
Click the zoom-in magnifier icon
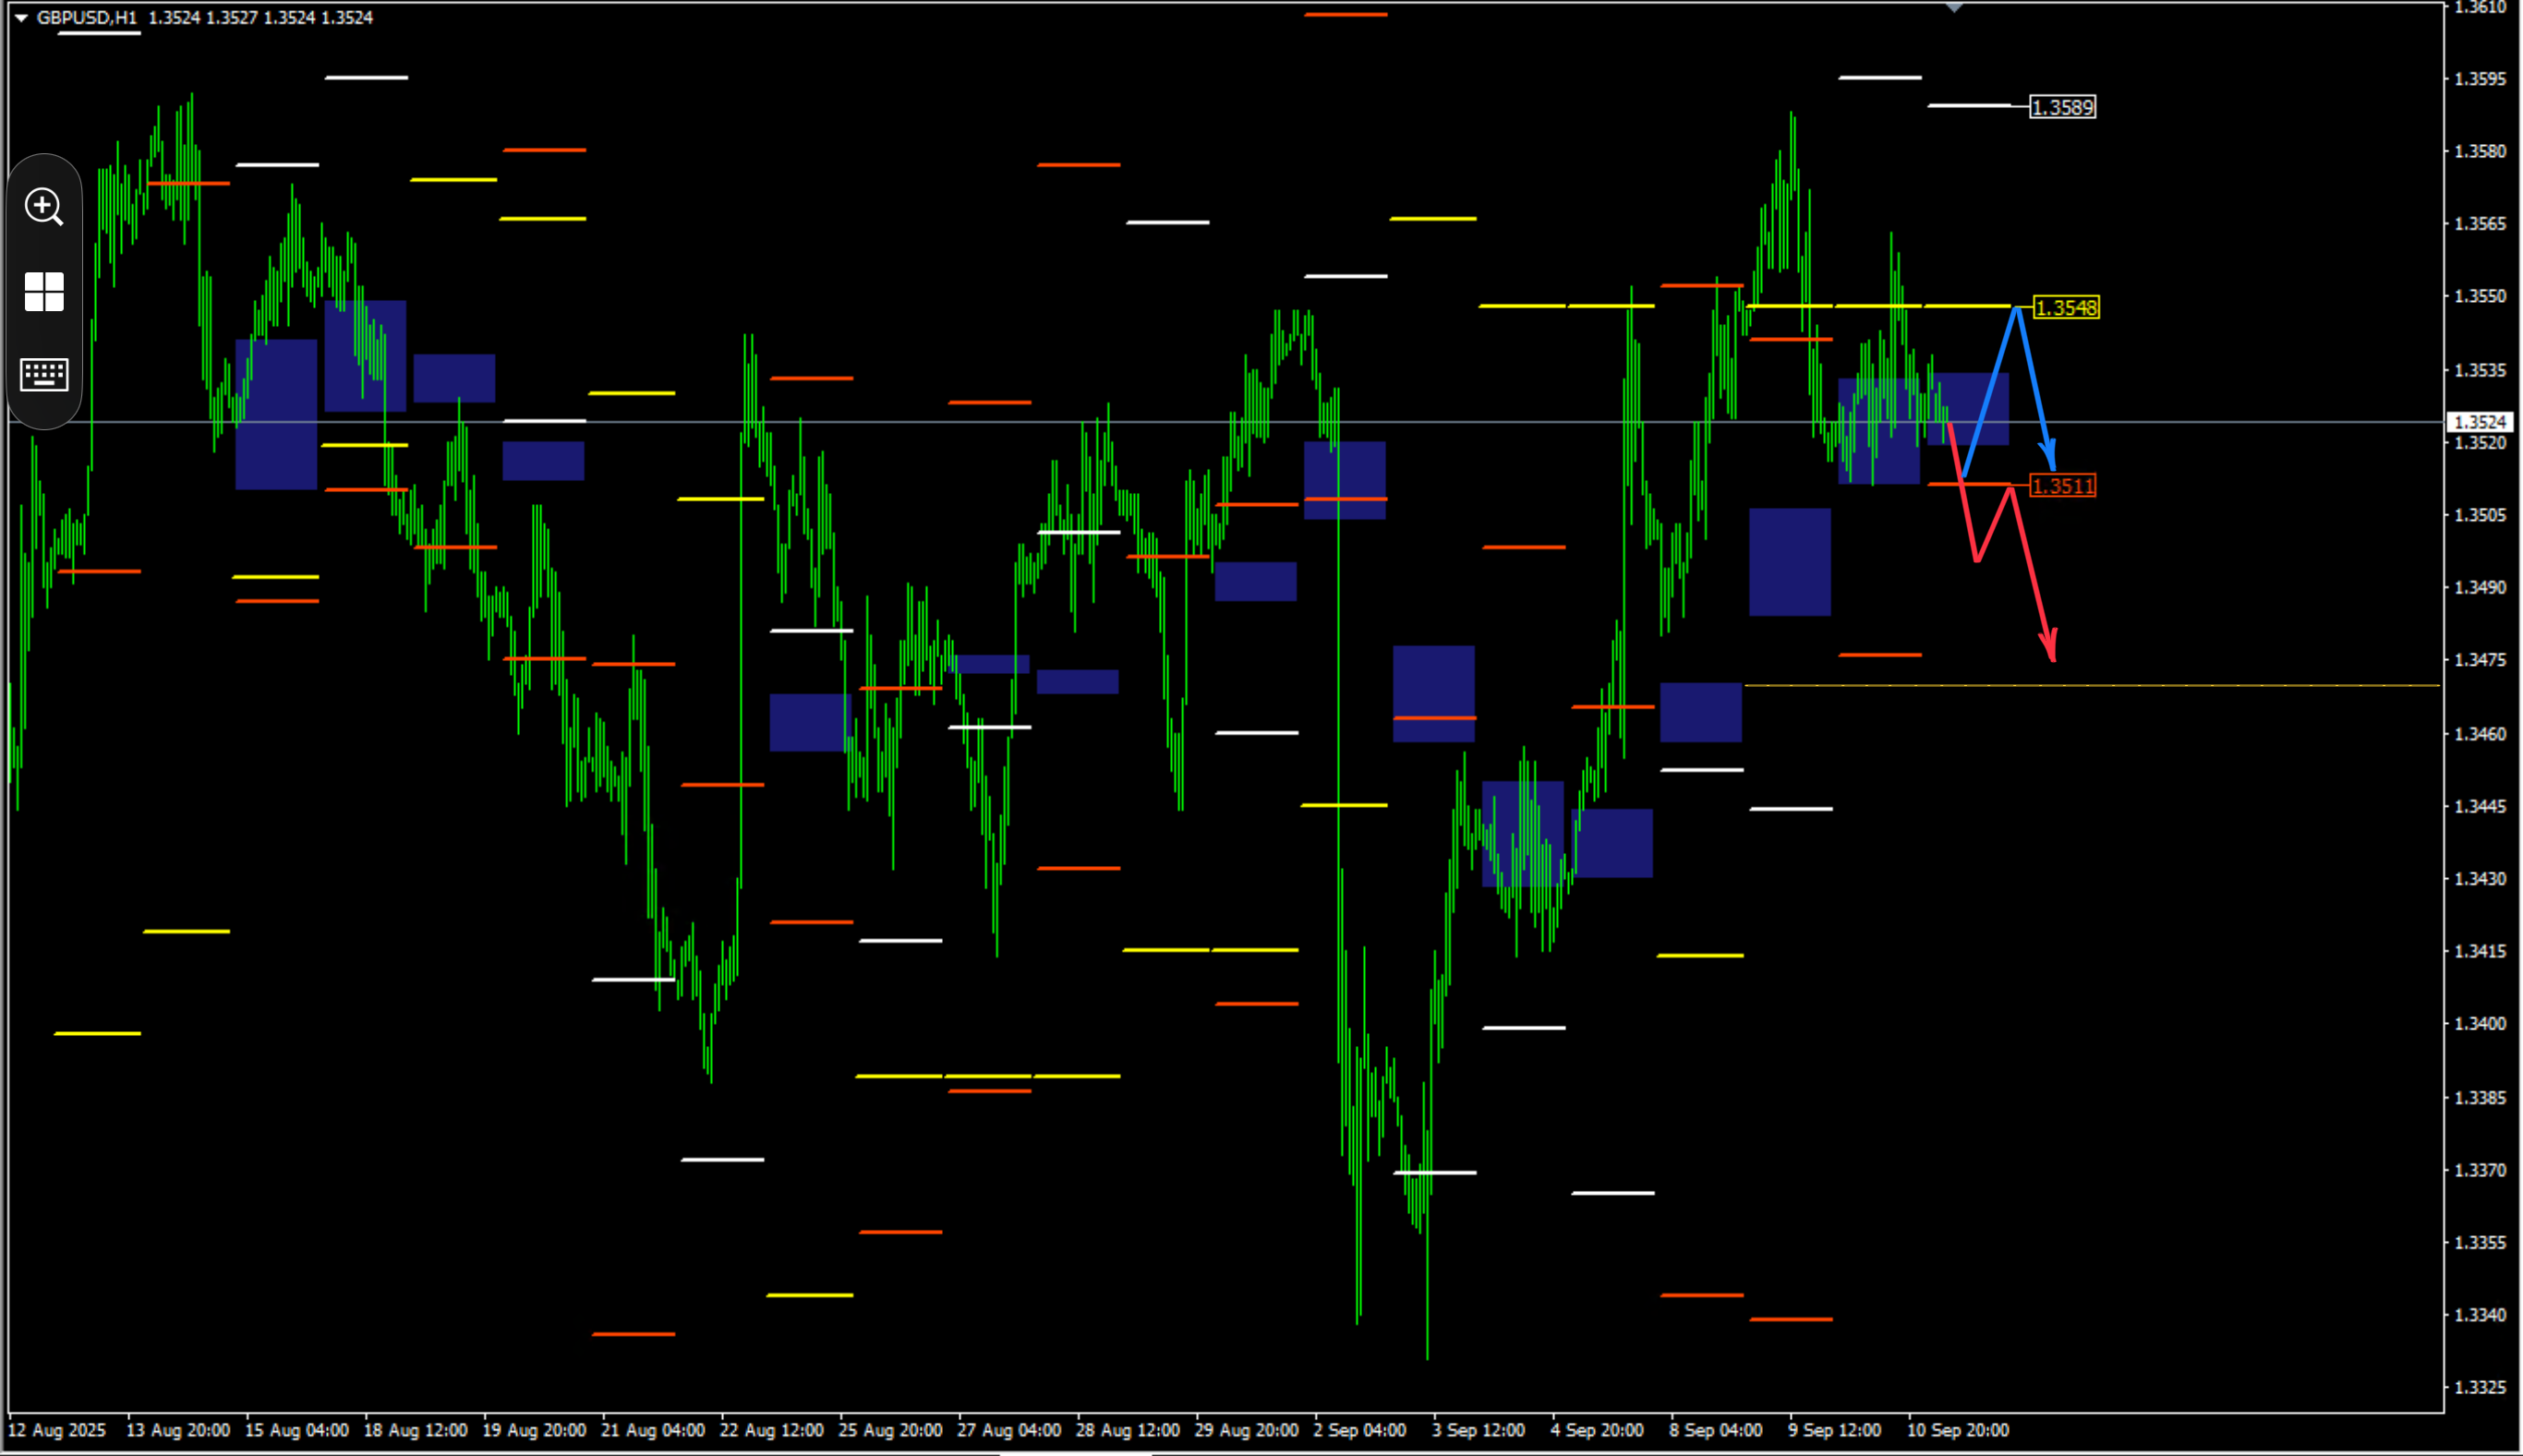pyautogui.click(x=44, y=207)
